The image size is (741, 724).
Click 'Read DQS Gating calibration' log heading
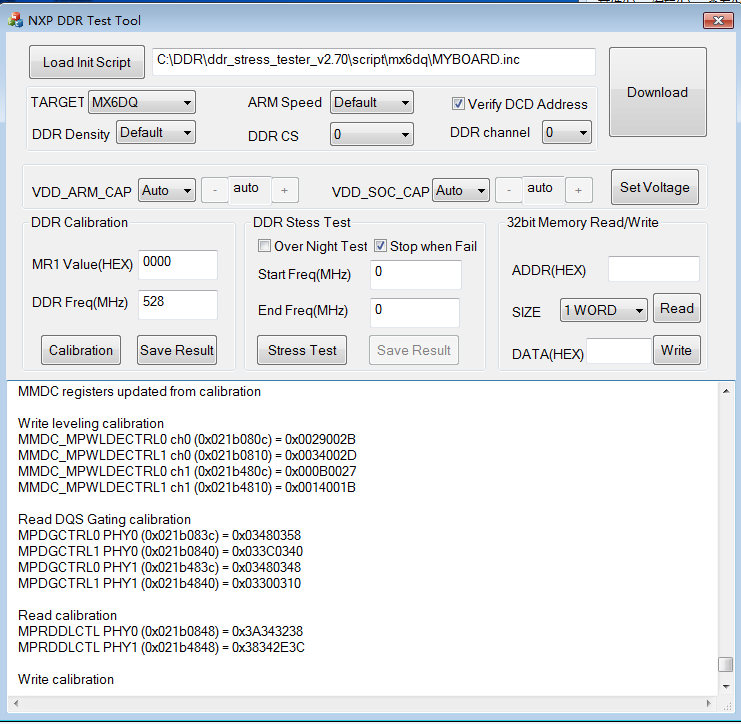[104, 519]
